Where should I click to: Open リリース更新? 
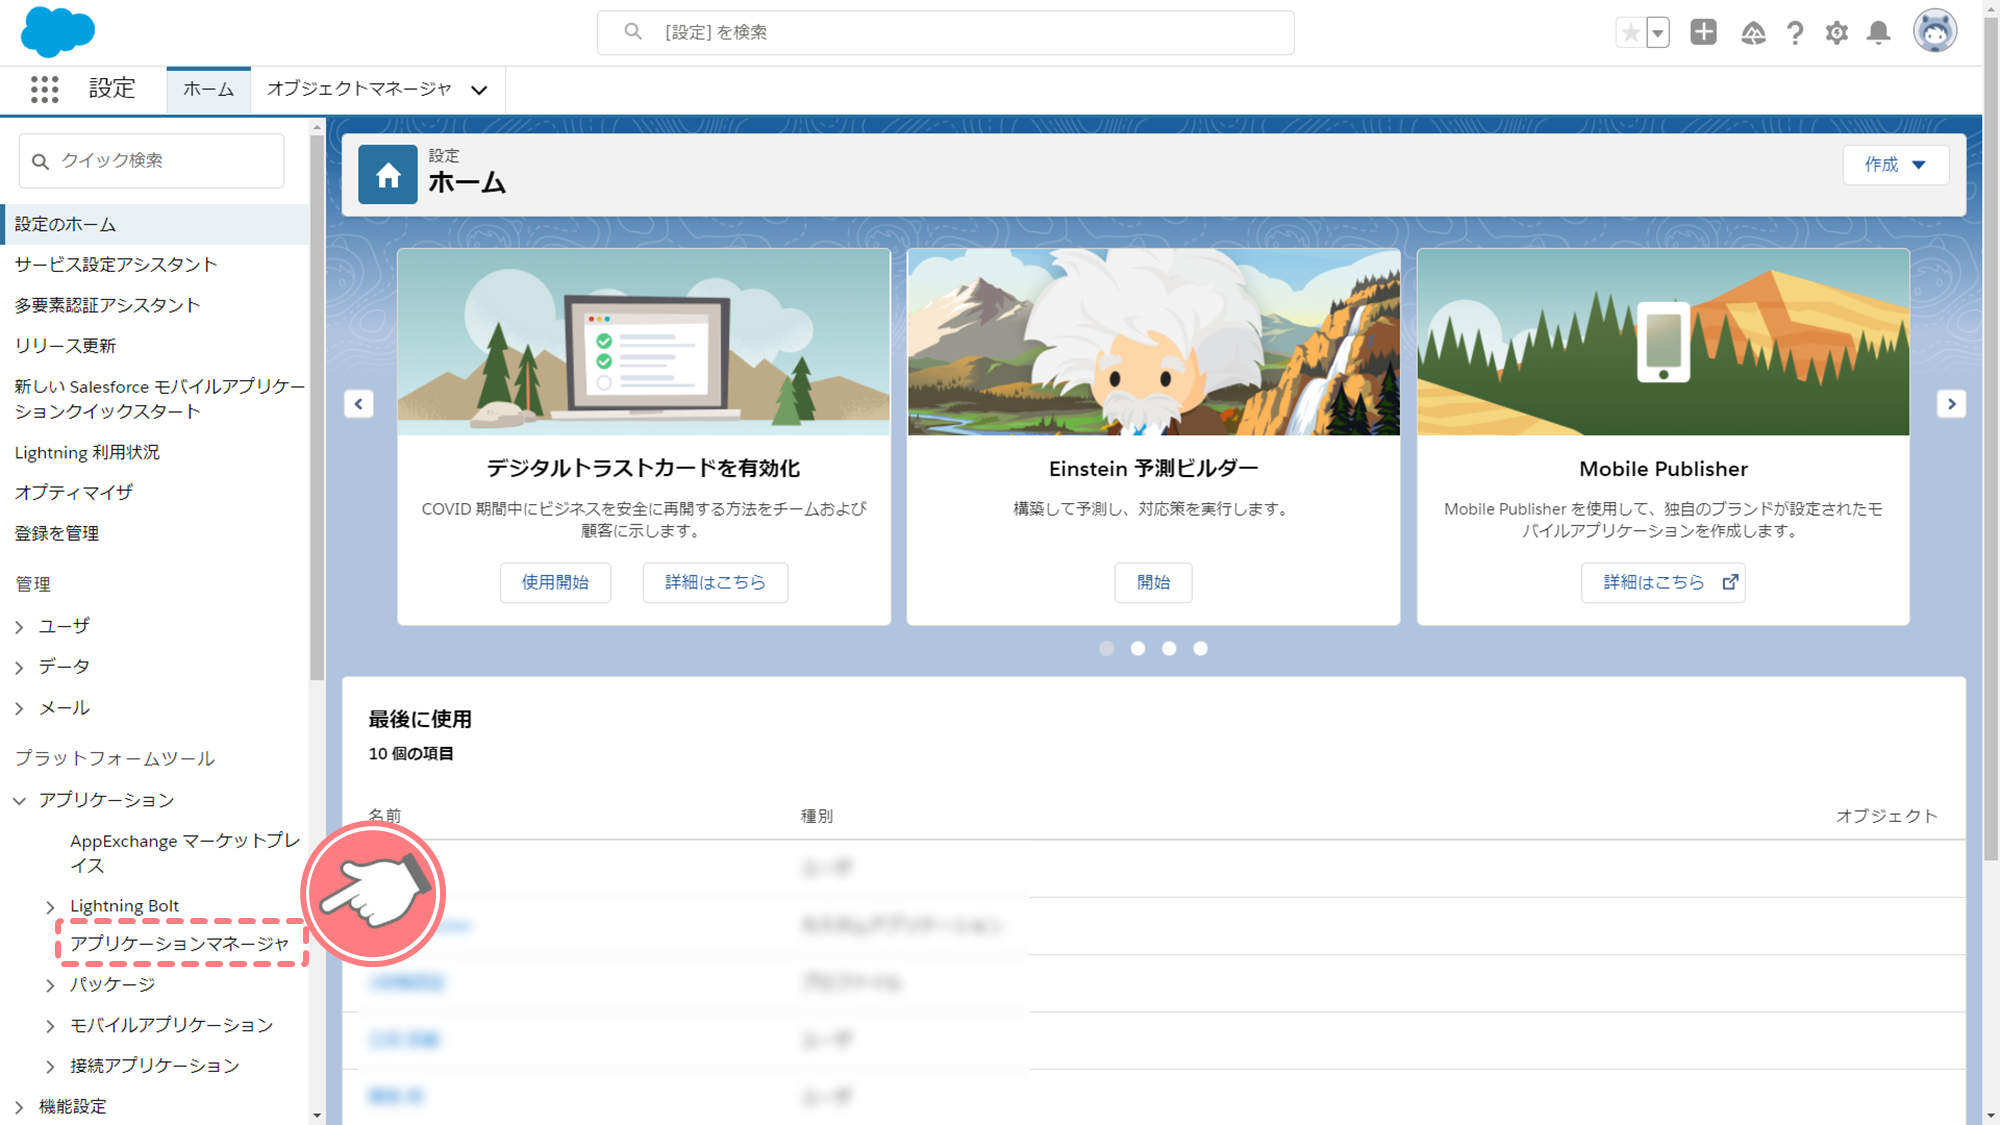tap(65, 346)
